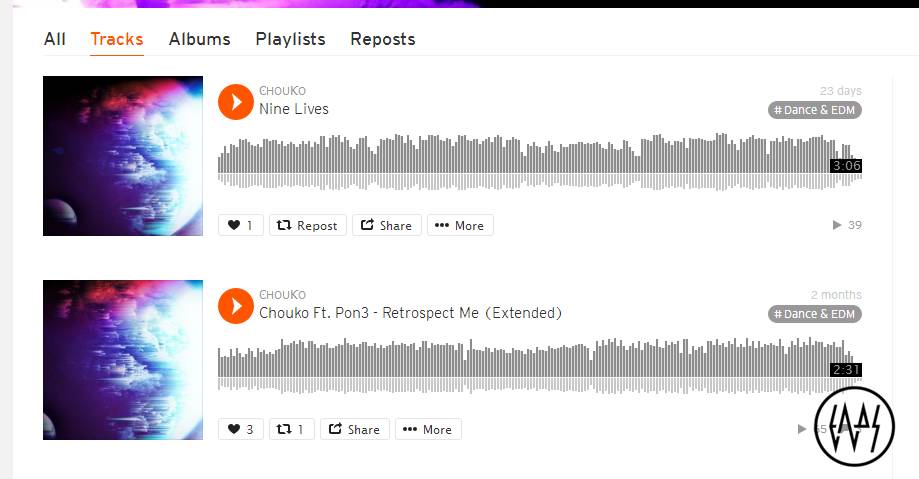Open the Playlists tab
Screen dimensions: 919x479
(x=290, y=39)
